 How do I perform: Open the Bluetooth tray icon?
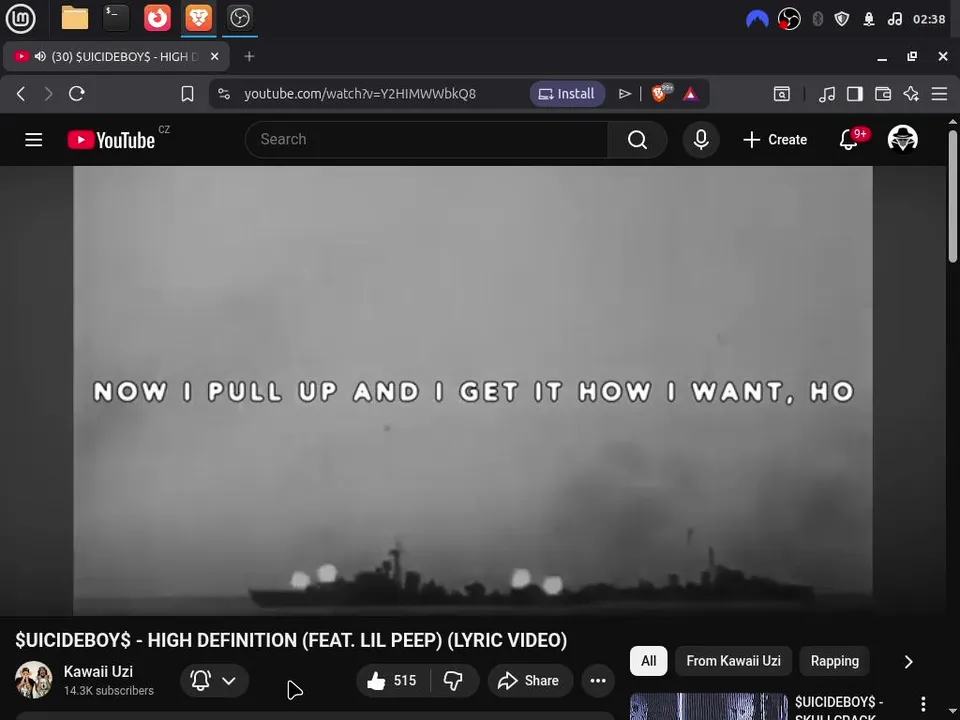coord(817,20)
